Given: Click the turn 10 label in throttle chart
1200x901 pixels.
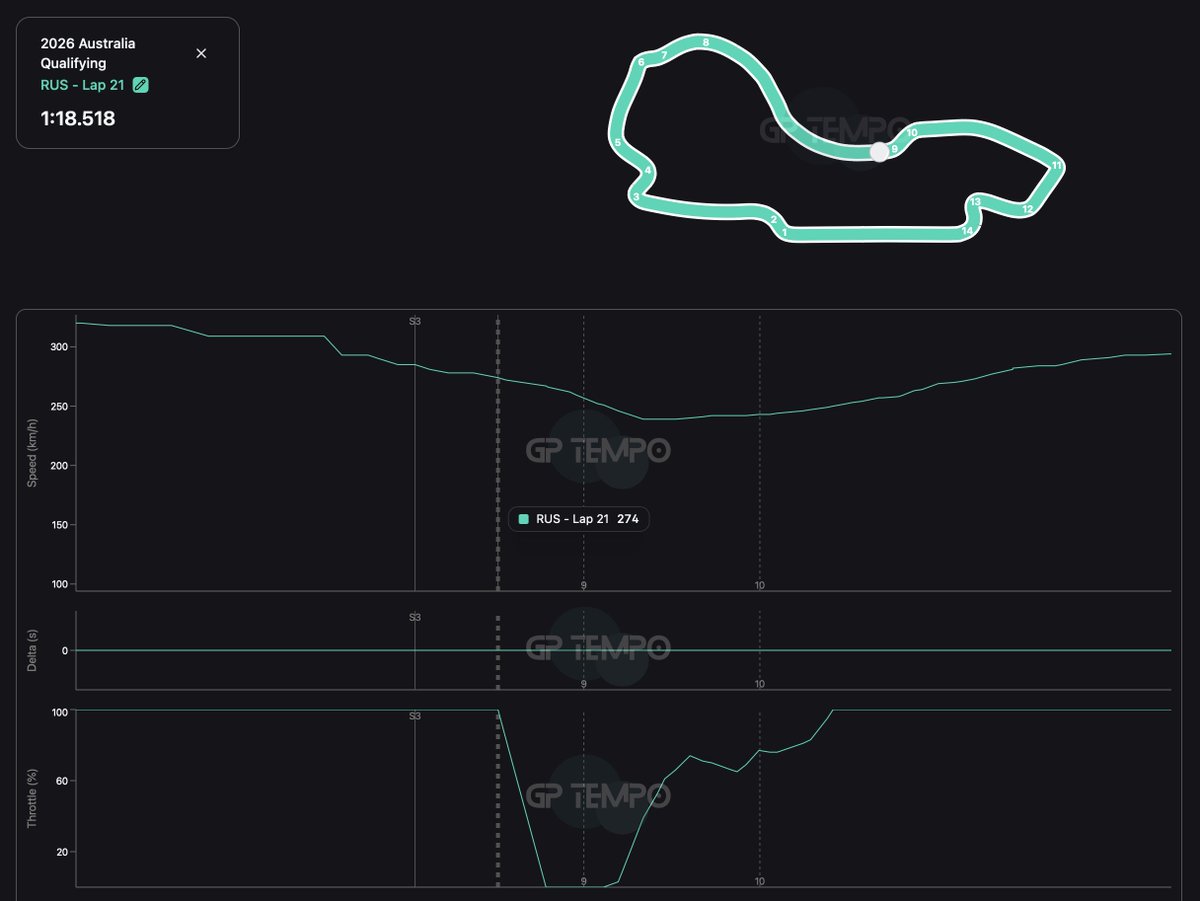Looking at the screenshot, I should 760,882.
